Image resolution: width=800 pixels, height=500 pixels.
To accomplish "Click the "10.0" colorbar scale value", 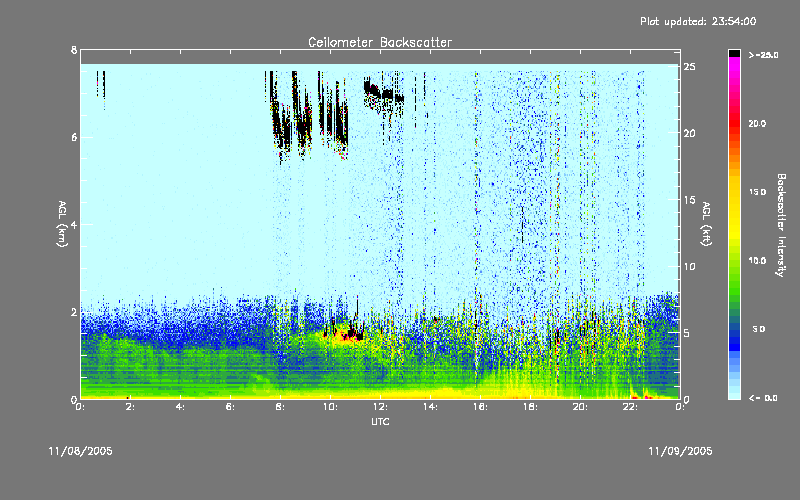I will tap(757, 260).
